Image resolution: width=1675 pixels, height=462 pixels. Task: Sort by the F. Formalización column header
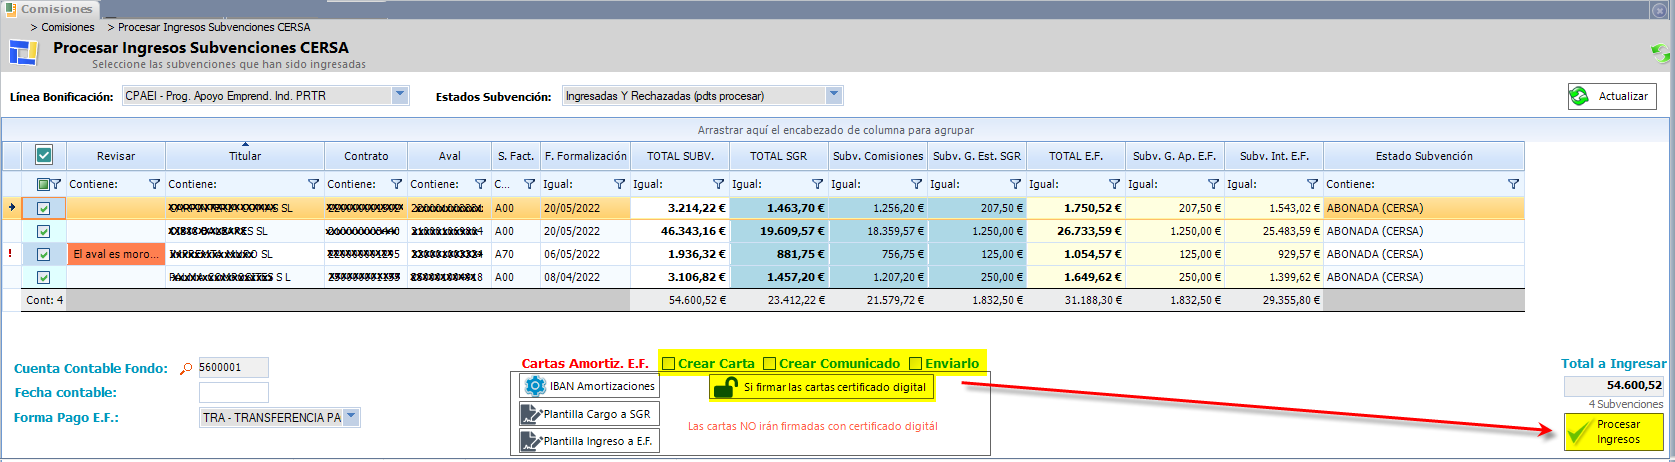(586, 156)
